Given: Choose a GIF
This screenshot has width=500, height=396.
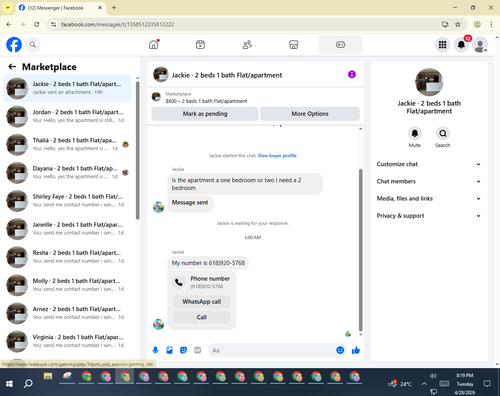Looking at the screenshot, I should tap(198, 350).
